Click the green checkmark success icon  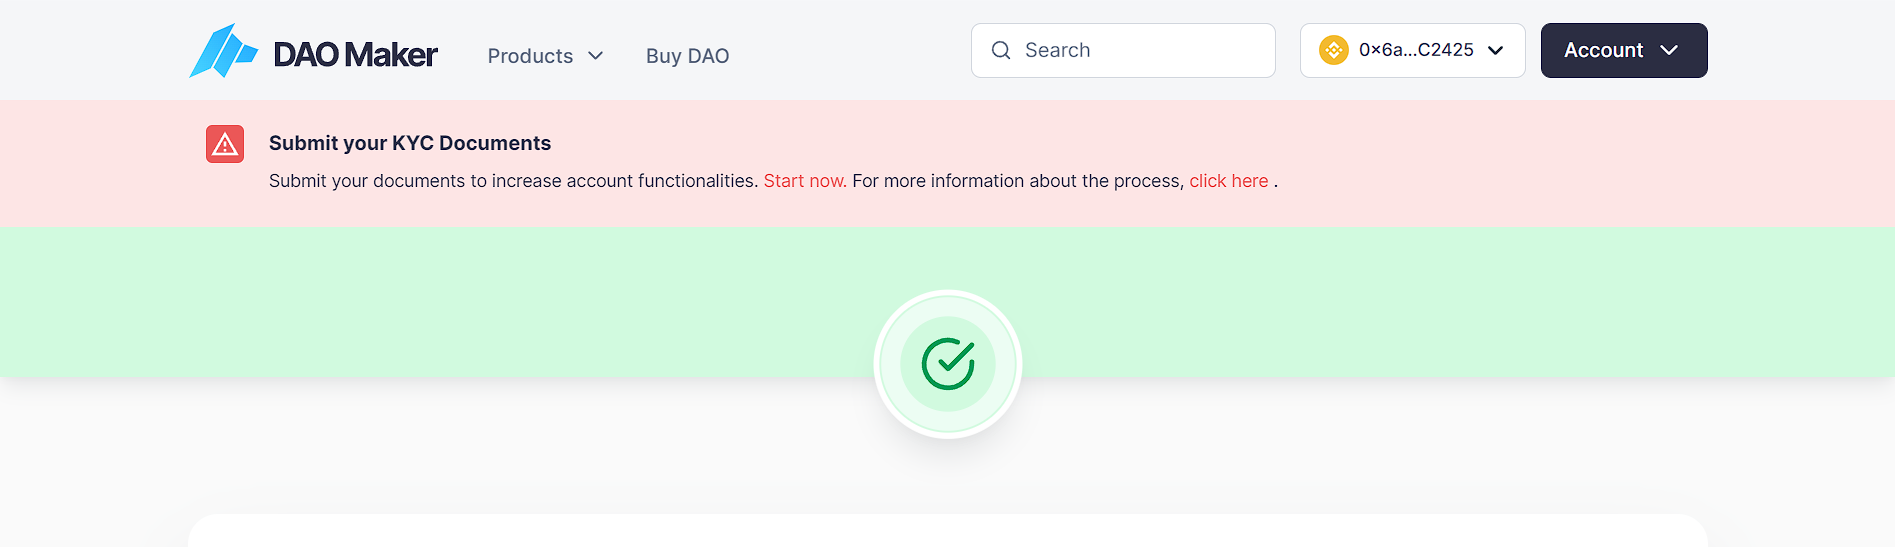[x=948, y=363]
